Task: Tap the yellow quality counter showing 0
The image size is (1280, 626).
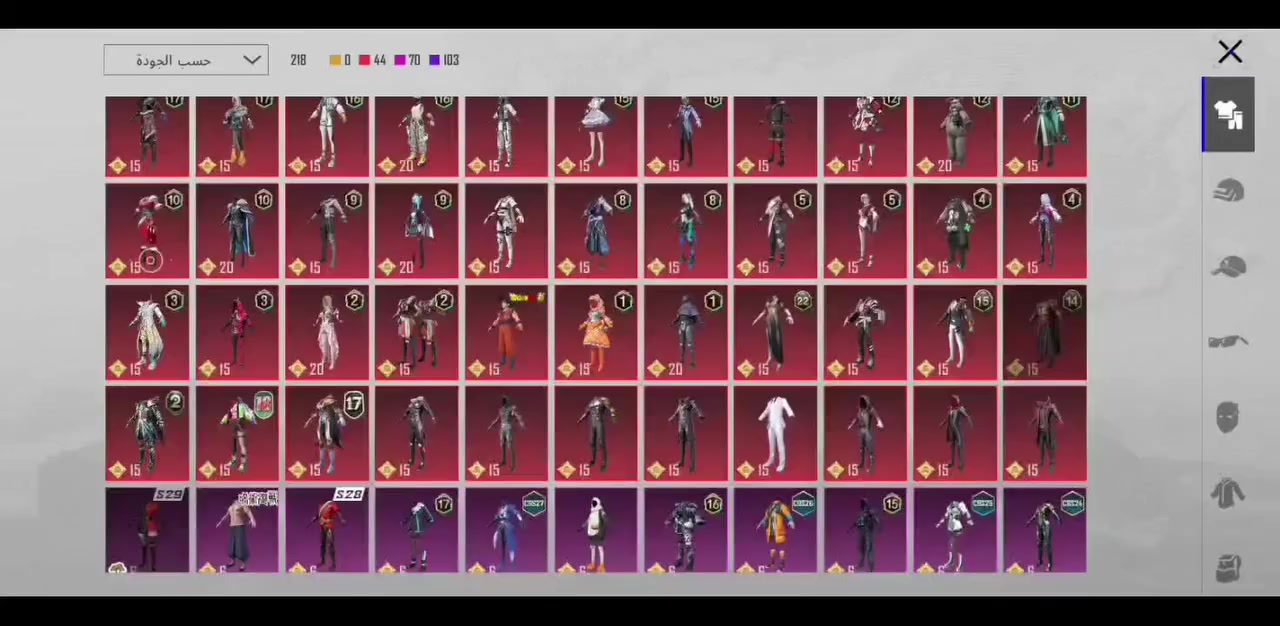Action: click(340, 60)
